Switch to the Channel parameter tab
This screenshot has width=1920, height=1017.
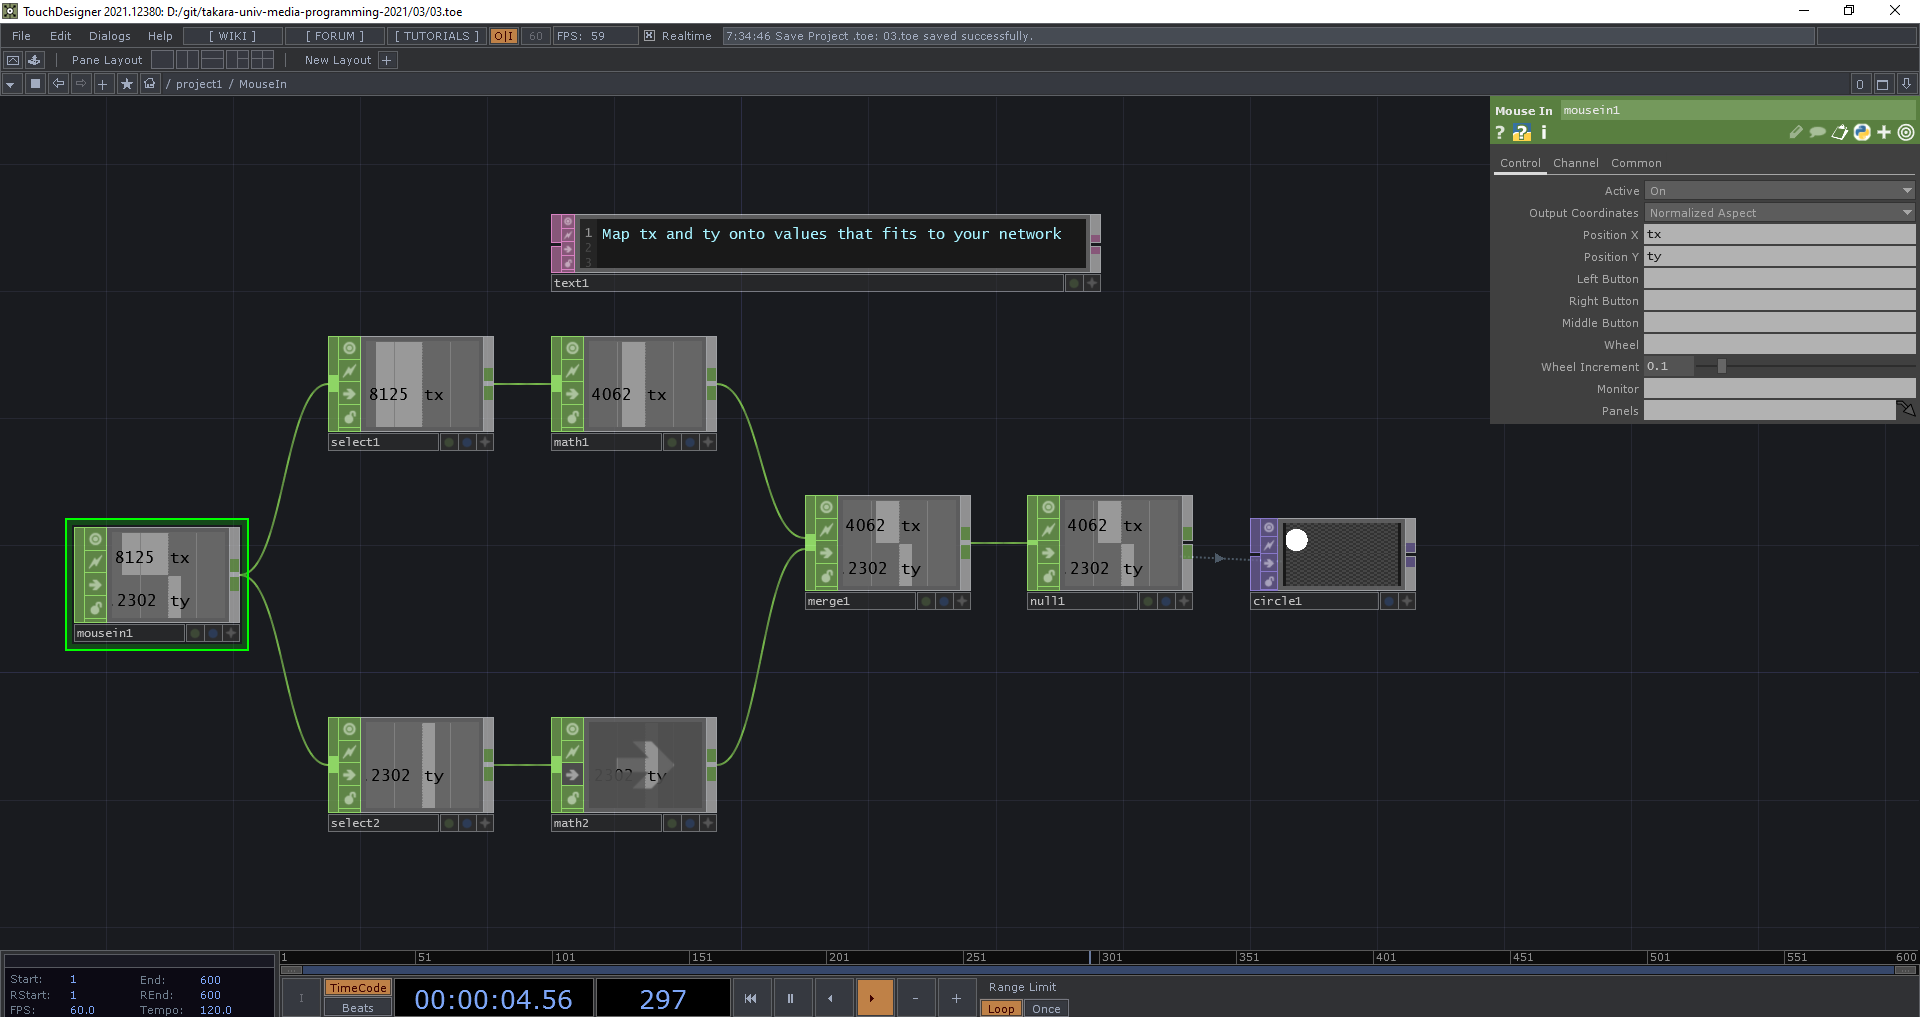[x=1575, y=163]
